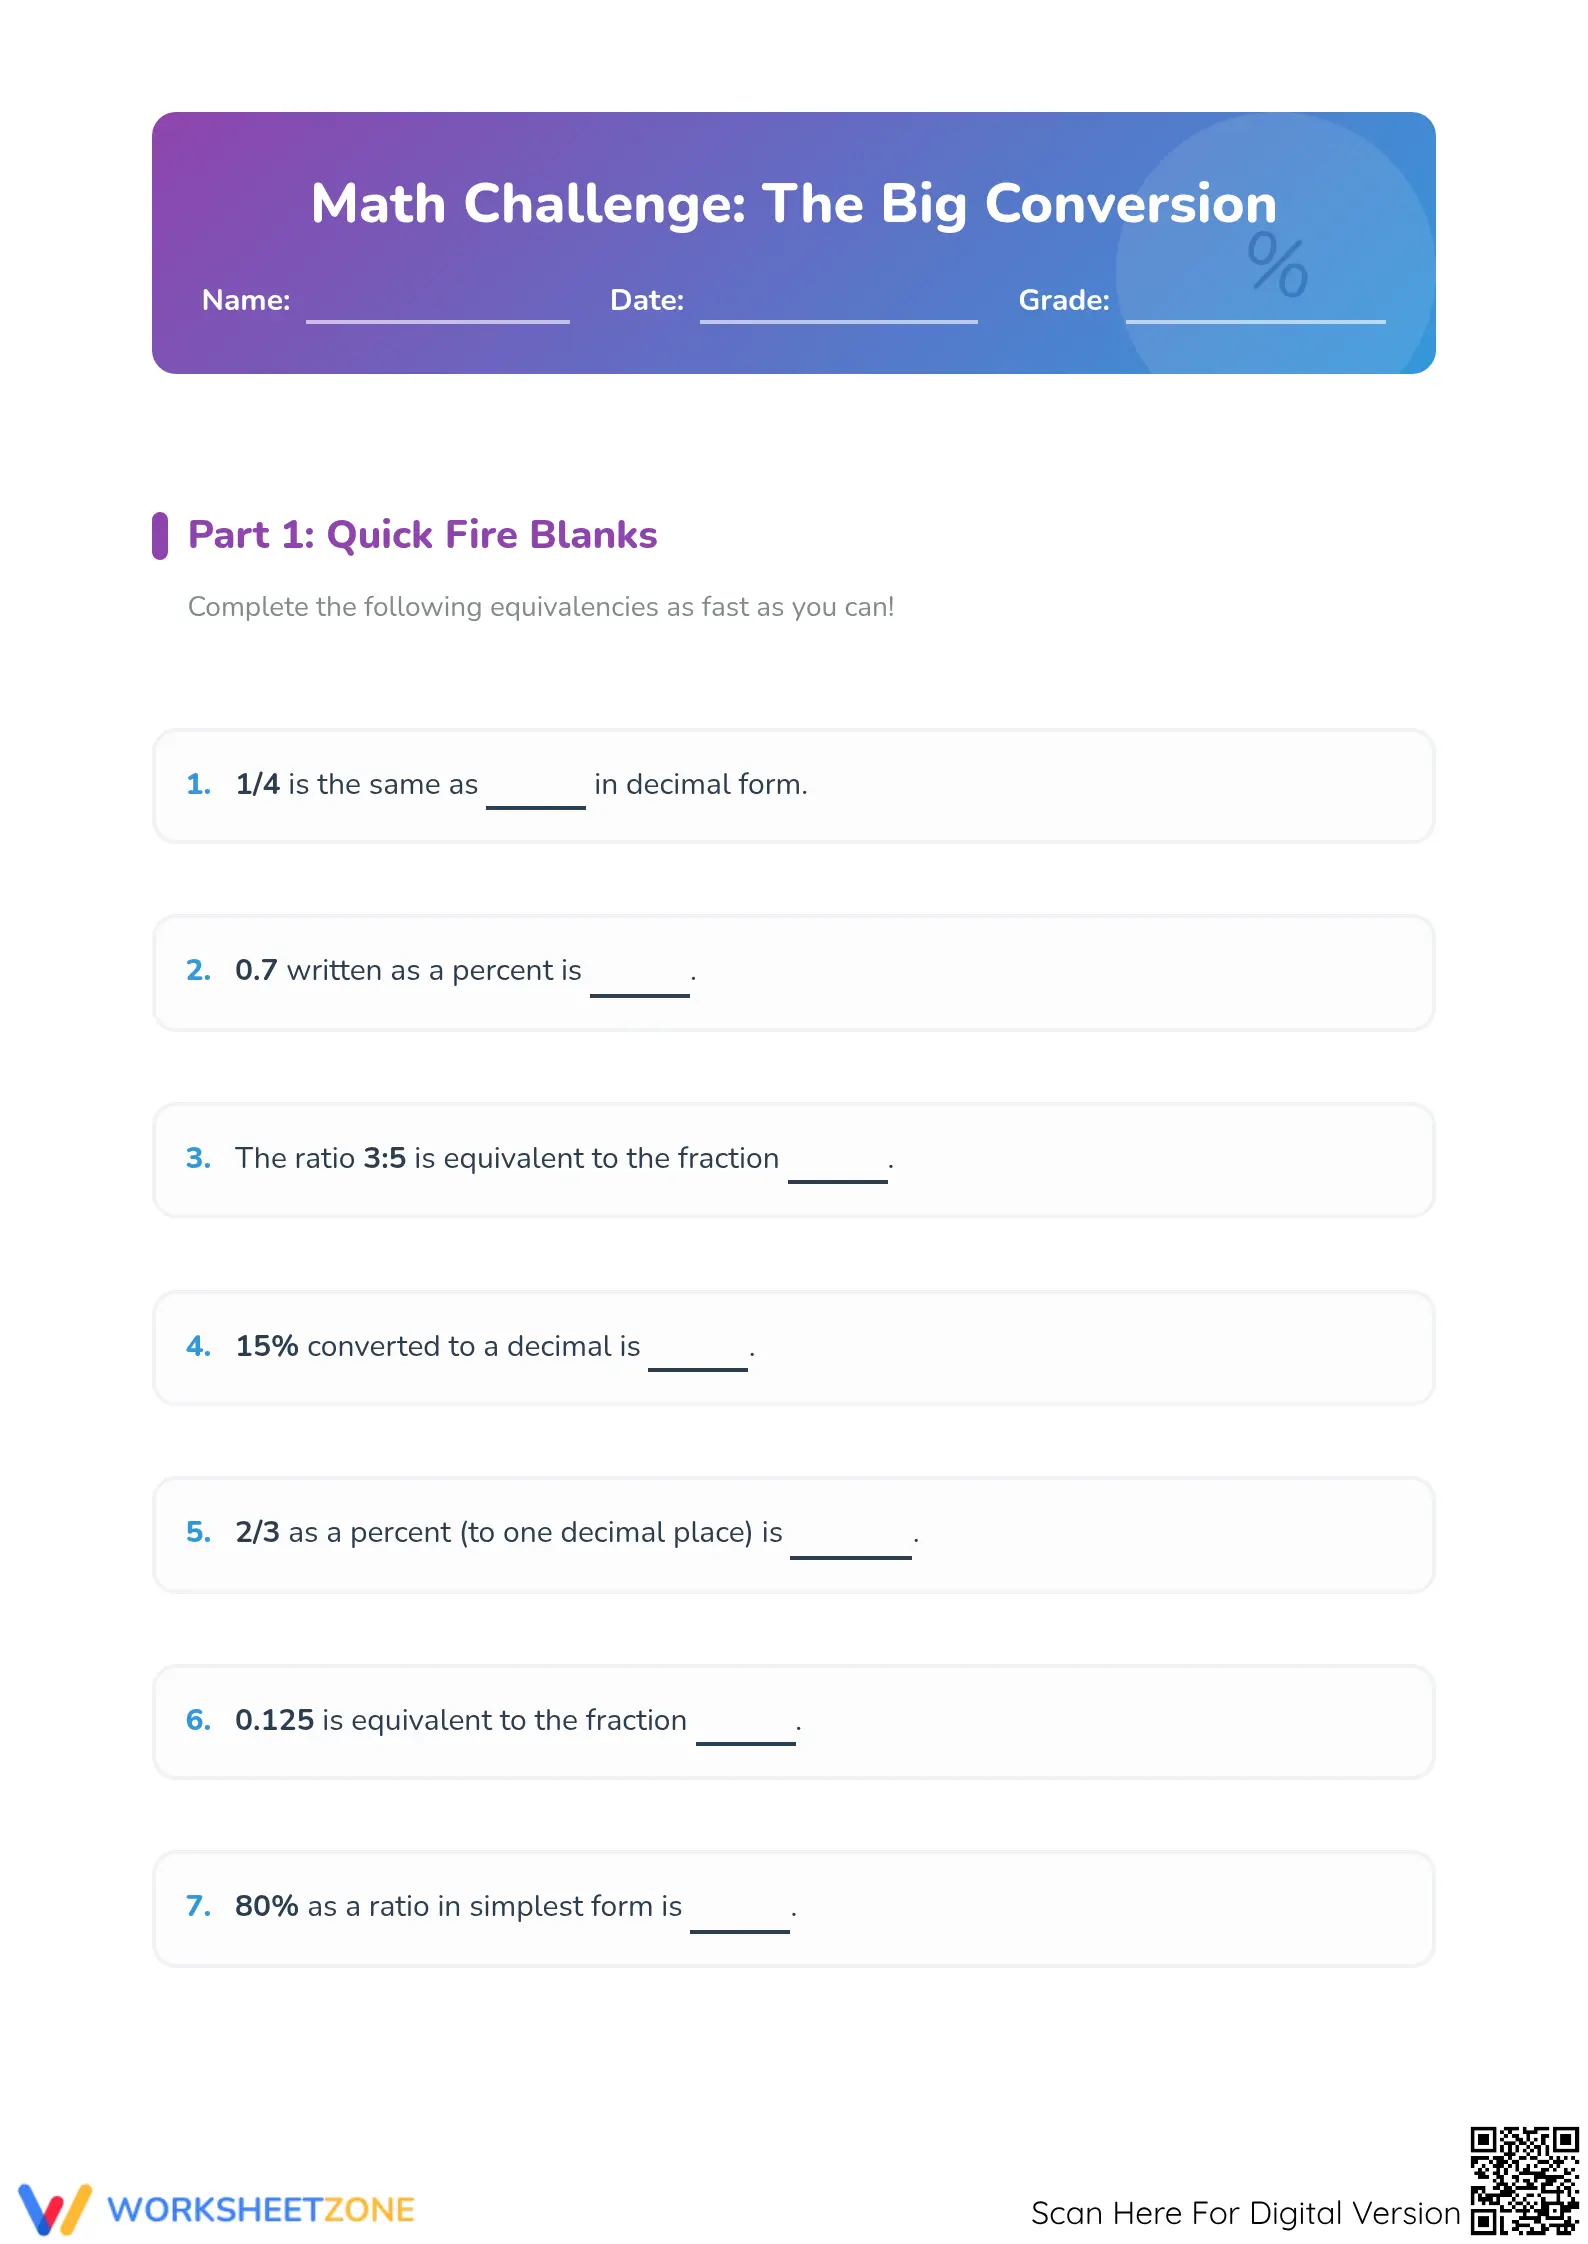The width and height of the screenshot is (1588, 2244).
Task: Click "Scan Here For Digital Version" text
Action: point(1245,2212)
